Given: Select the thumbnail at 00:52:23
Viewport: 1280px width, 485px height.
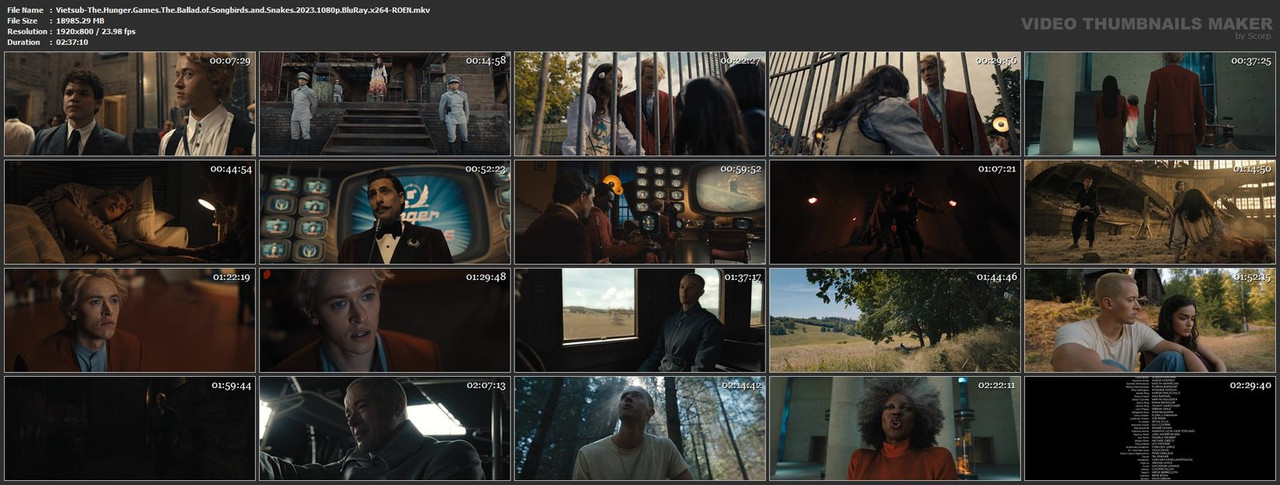Looking at the screenshot, I should [x=385, y=212].
